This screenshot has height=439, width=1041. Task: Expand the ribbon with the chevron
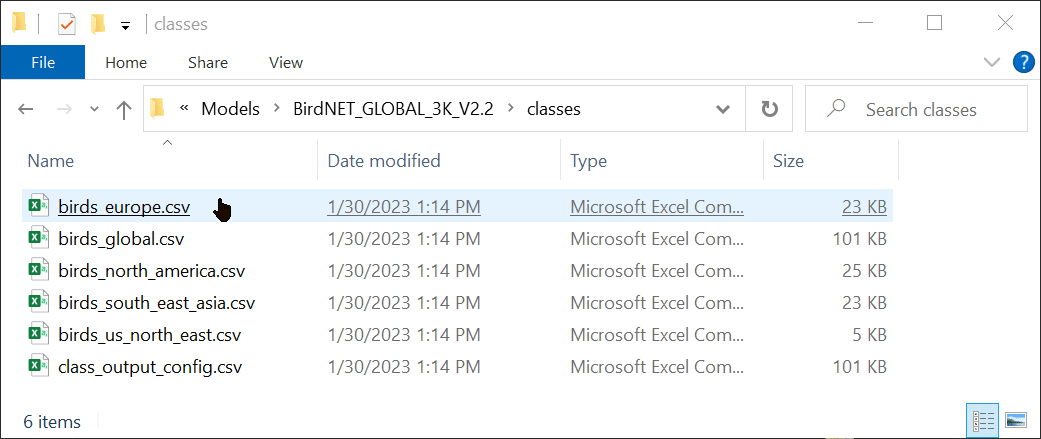pyautogui.click(x=992, y=62)
